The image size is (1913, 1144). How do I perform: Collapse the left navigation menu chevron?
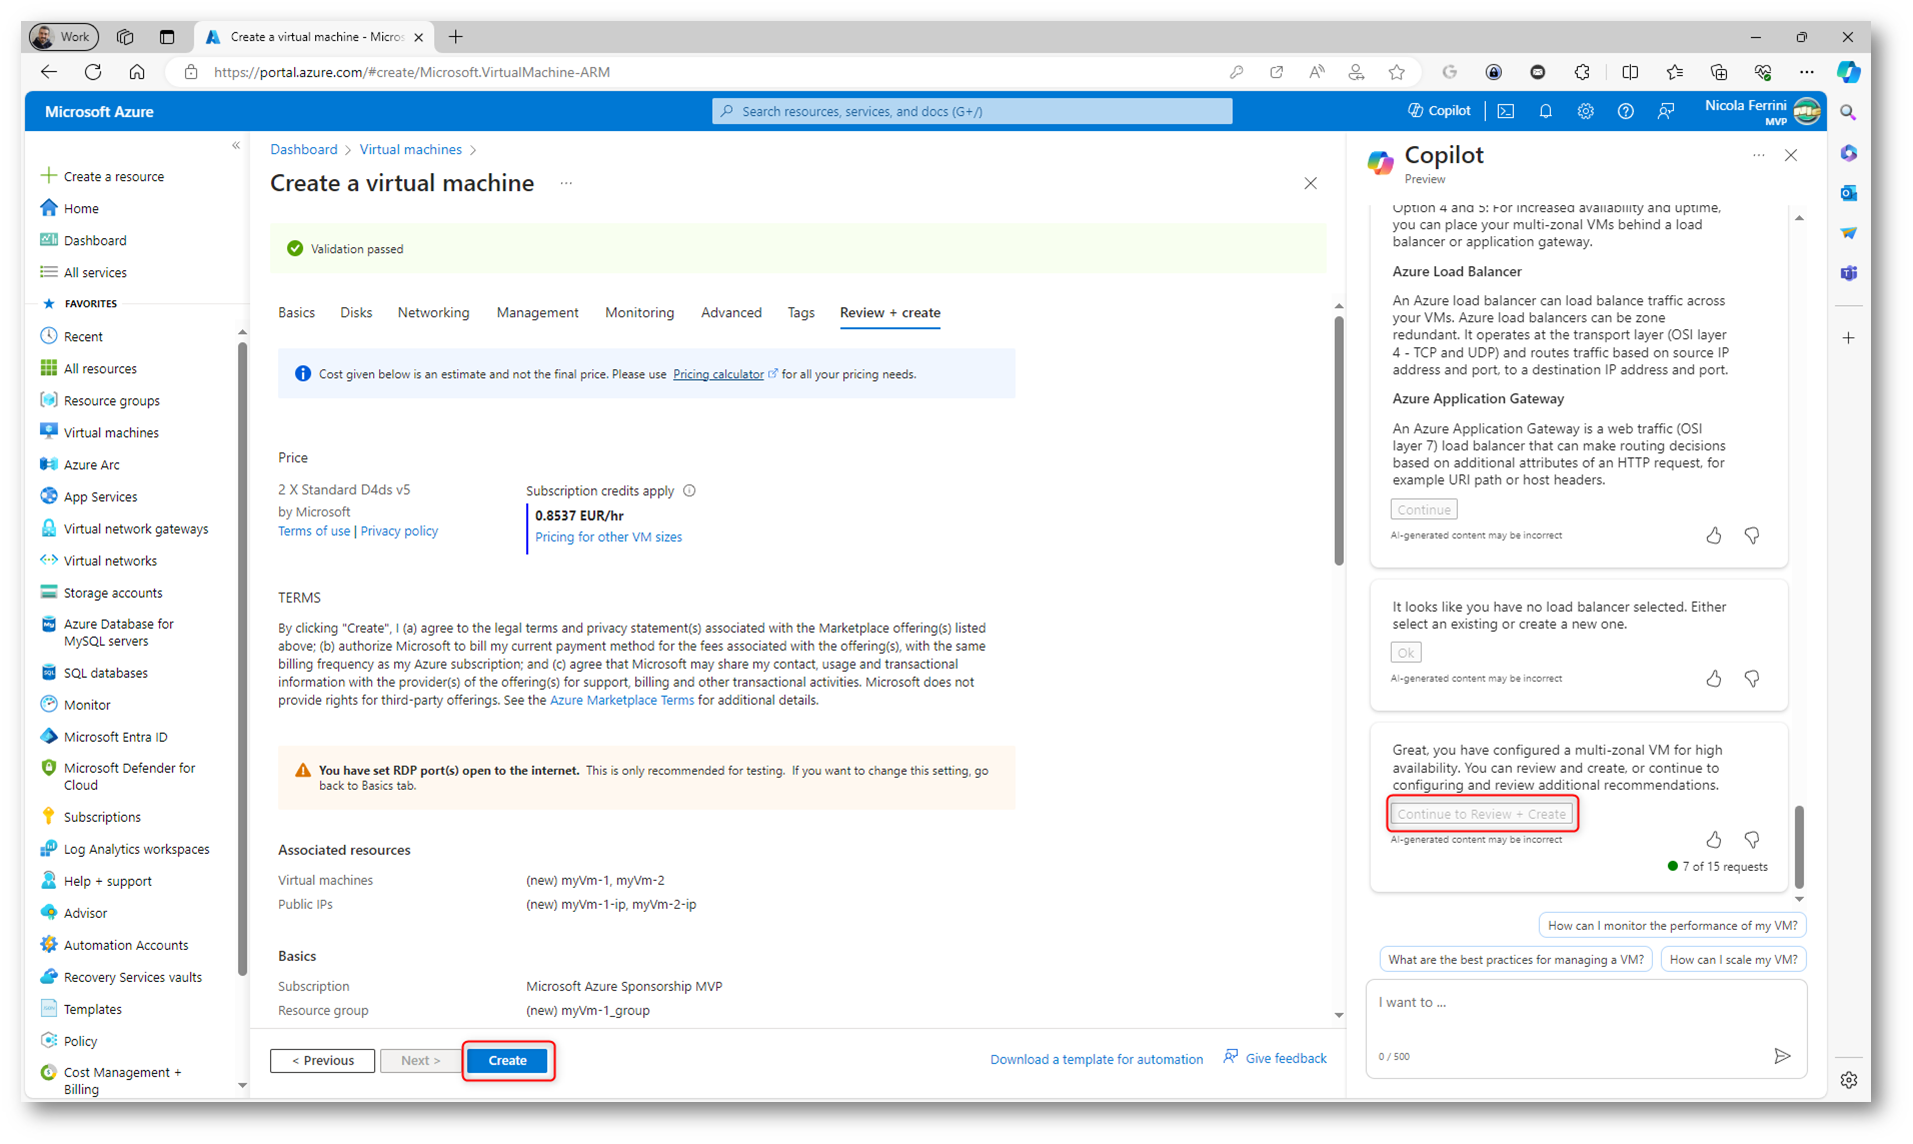click(x=236, y=146)
